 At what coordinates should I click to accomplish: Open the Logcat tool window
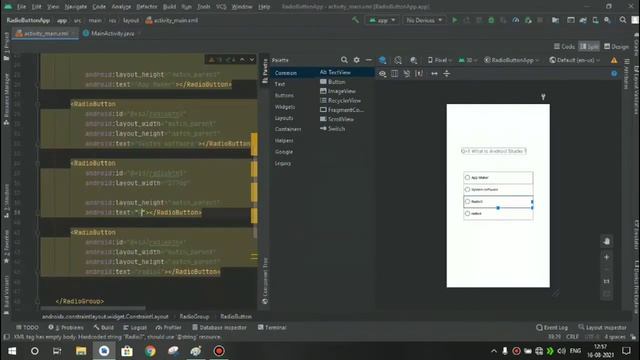click(135, 327)
